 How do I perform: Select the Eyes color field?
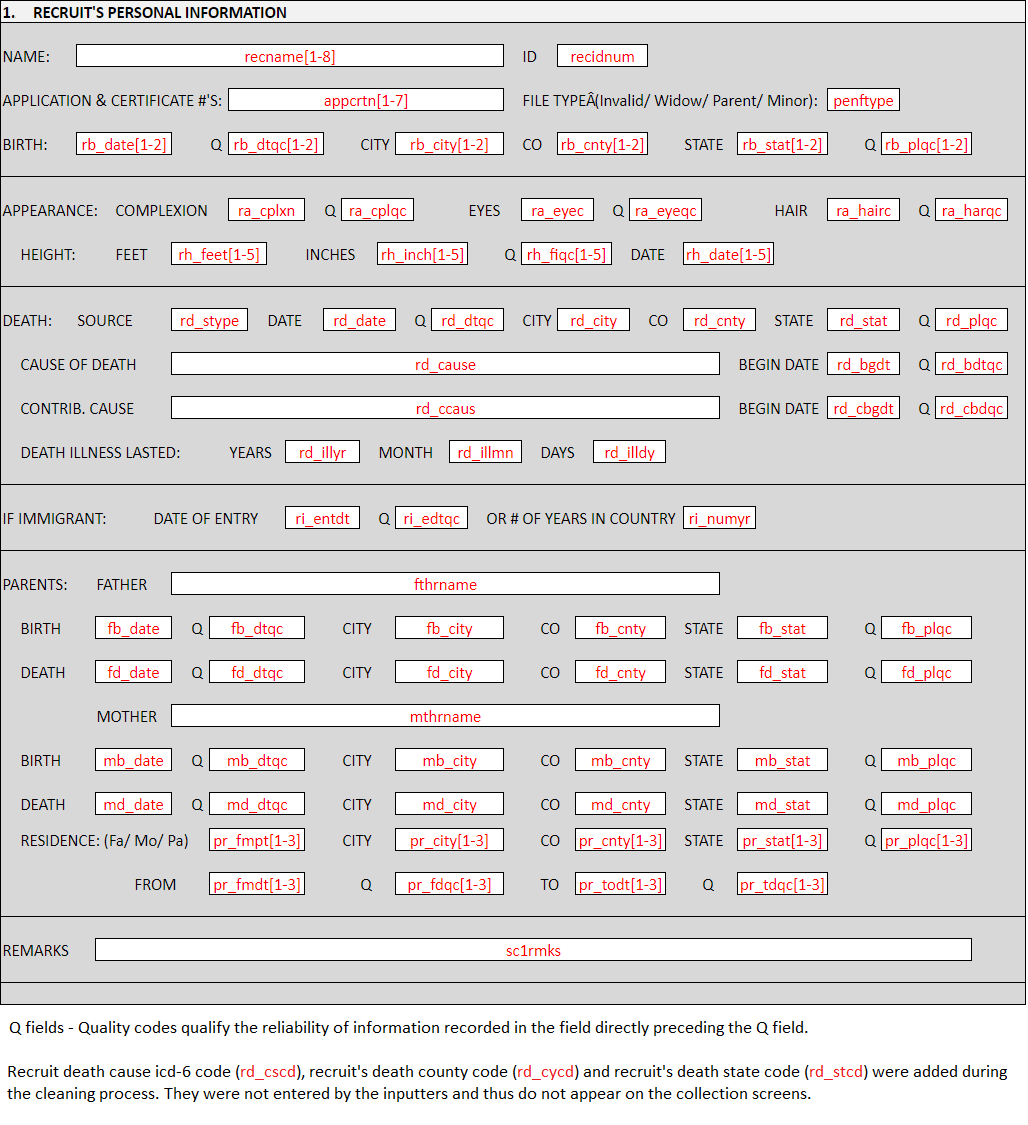pyautogui.click(x=557, y=210)
